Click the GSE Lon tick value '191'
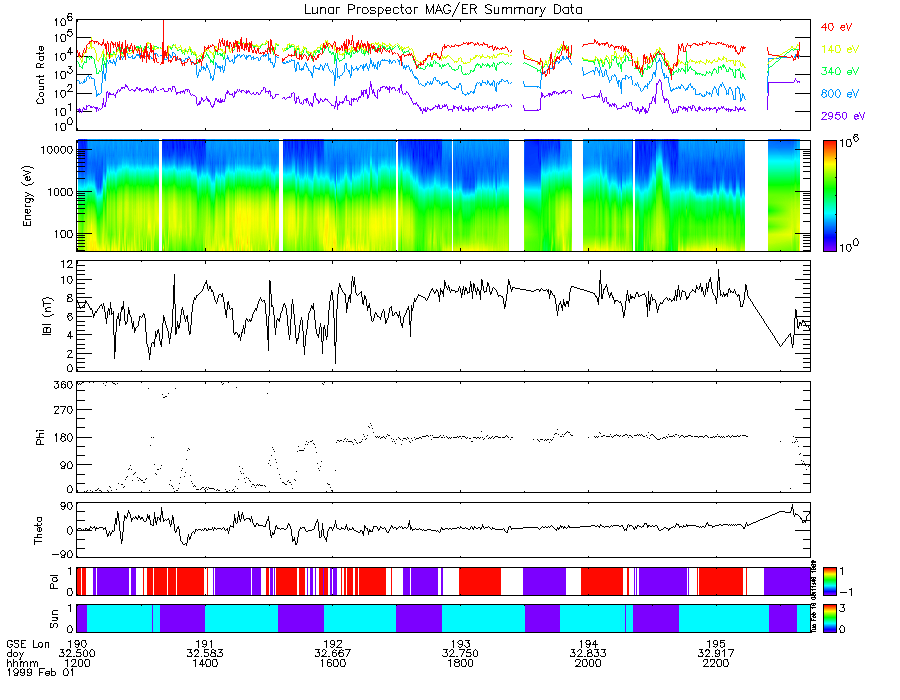Screen dimensions: 900x700 [x=205, y=644]
